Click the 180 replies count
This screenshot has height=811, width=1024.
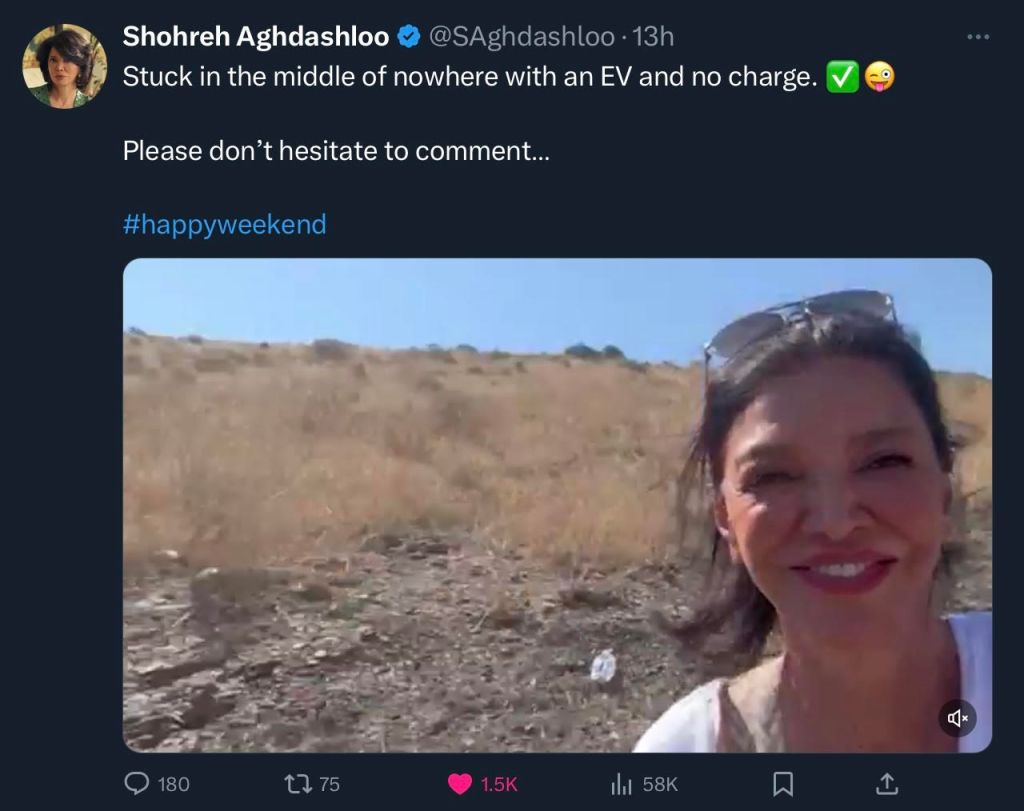tap(174, 784)
